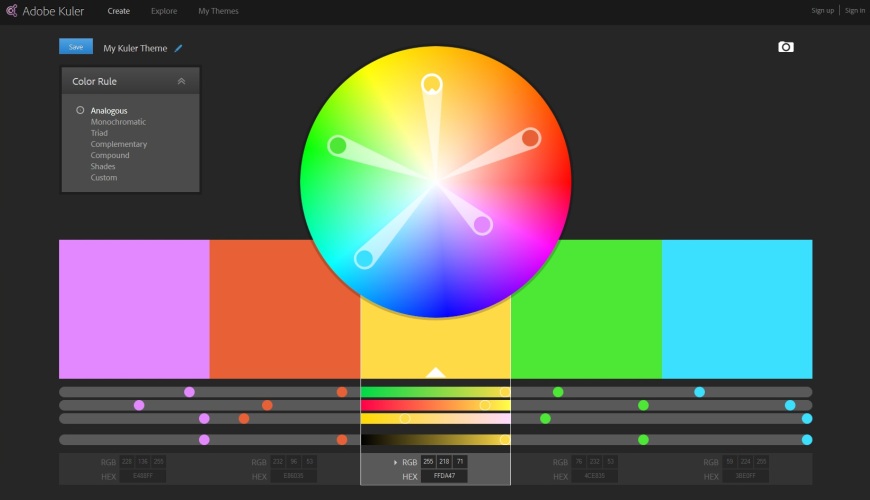The image size is (870, 500).
Task: Click cyan handle on the top slider row
Action: coord(699,392)
